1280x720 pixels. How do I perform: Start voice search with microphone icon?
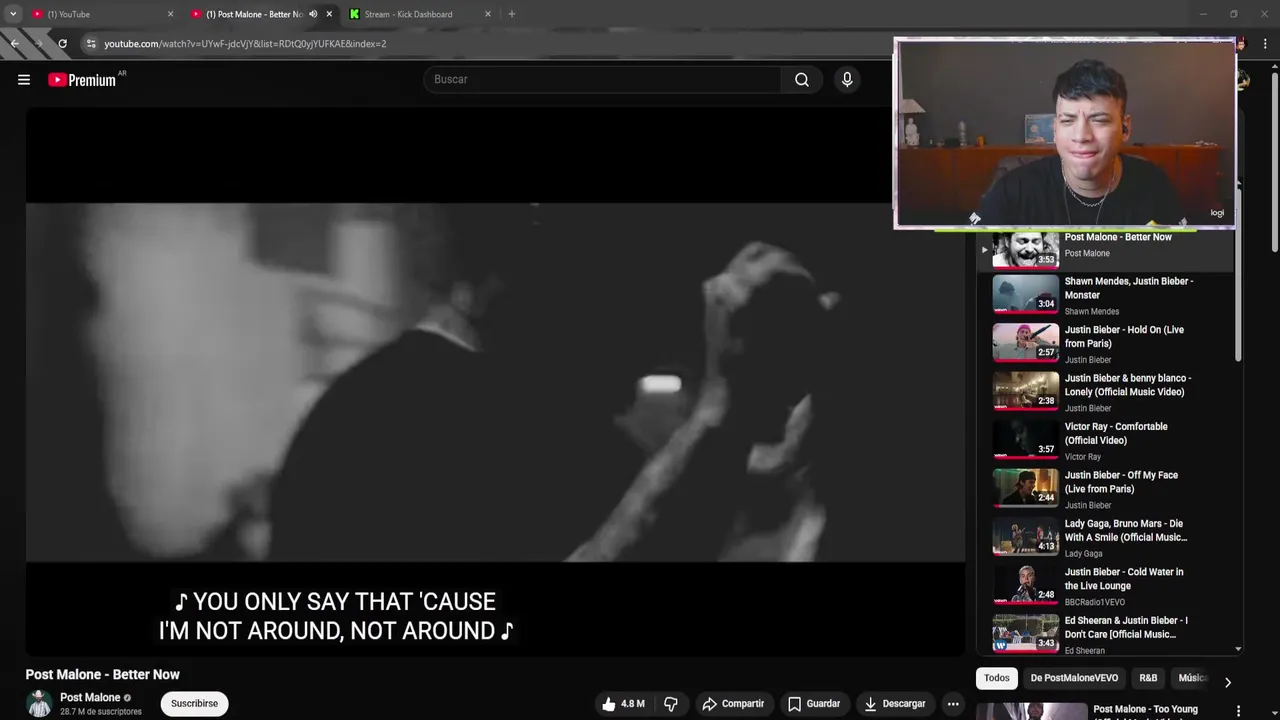[847, 80]
